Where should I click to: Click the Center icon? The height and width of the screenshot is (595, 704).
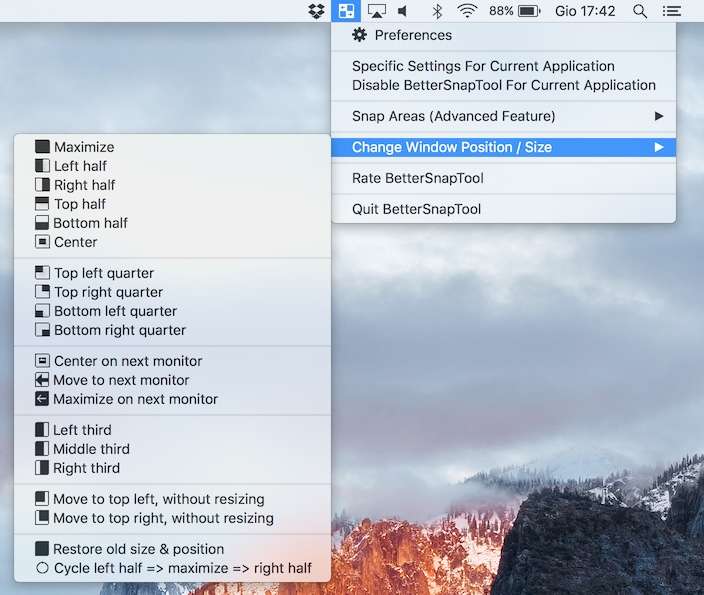(42, 242)
